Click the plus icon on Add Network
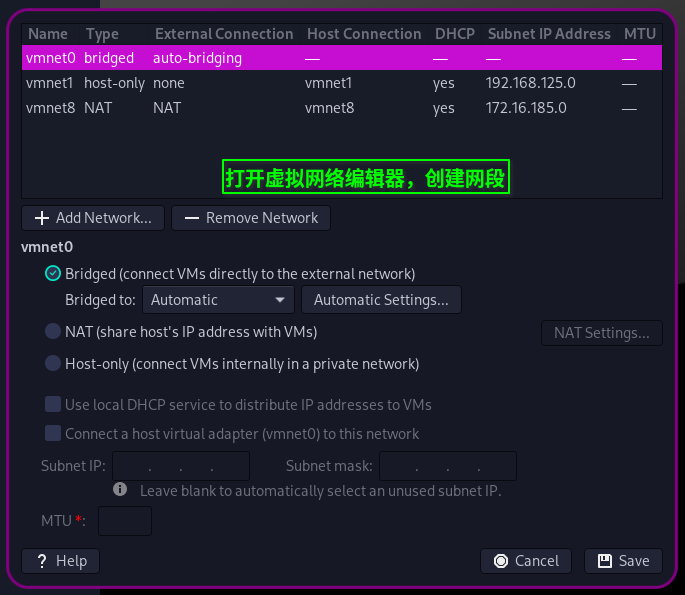The image size is (685, 595). tap(42, 218)
